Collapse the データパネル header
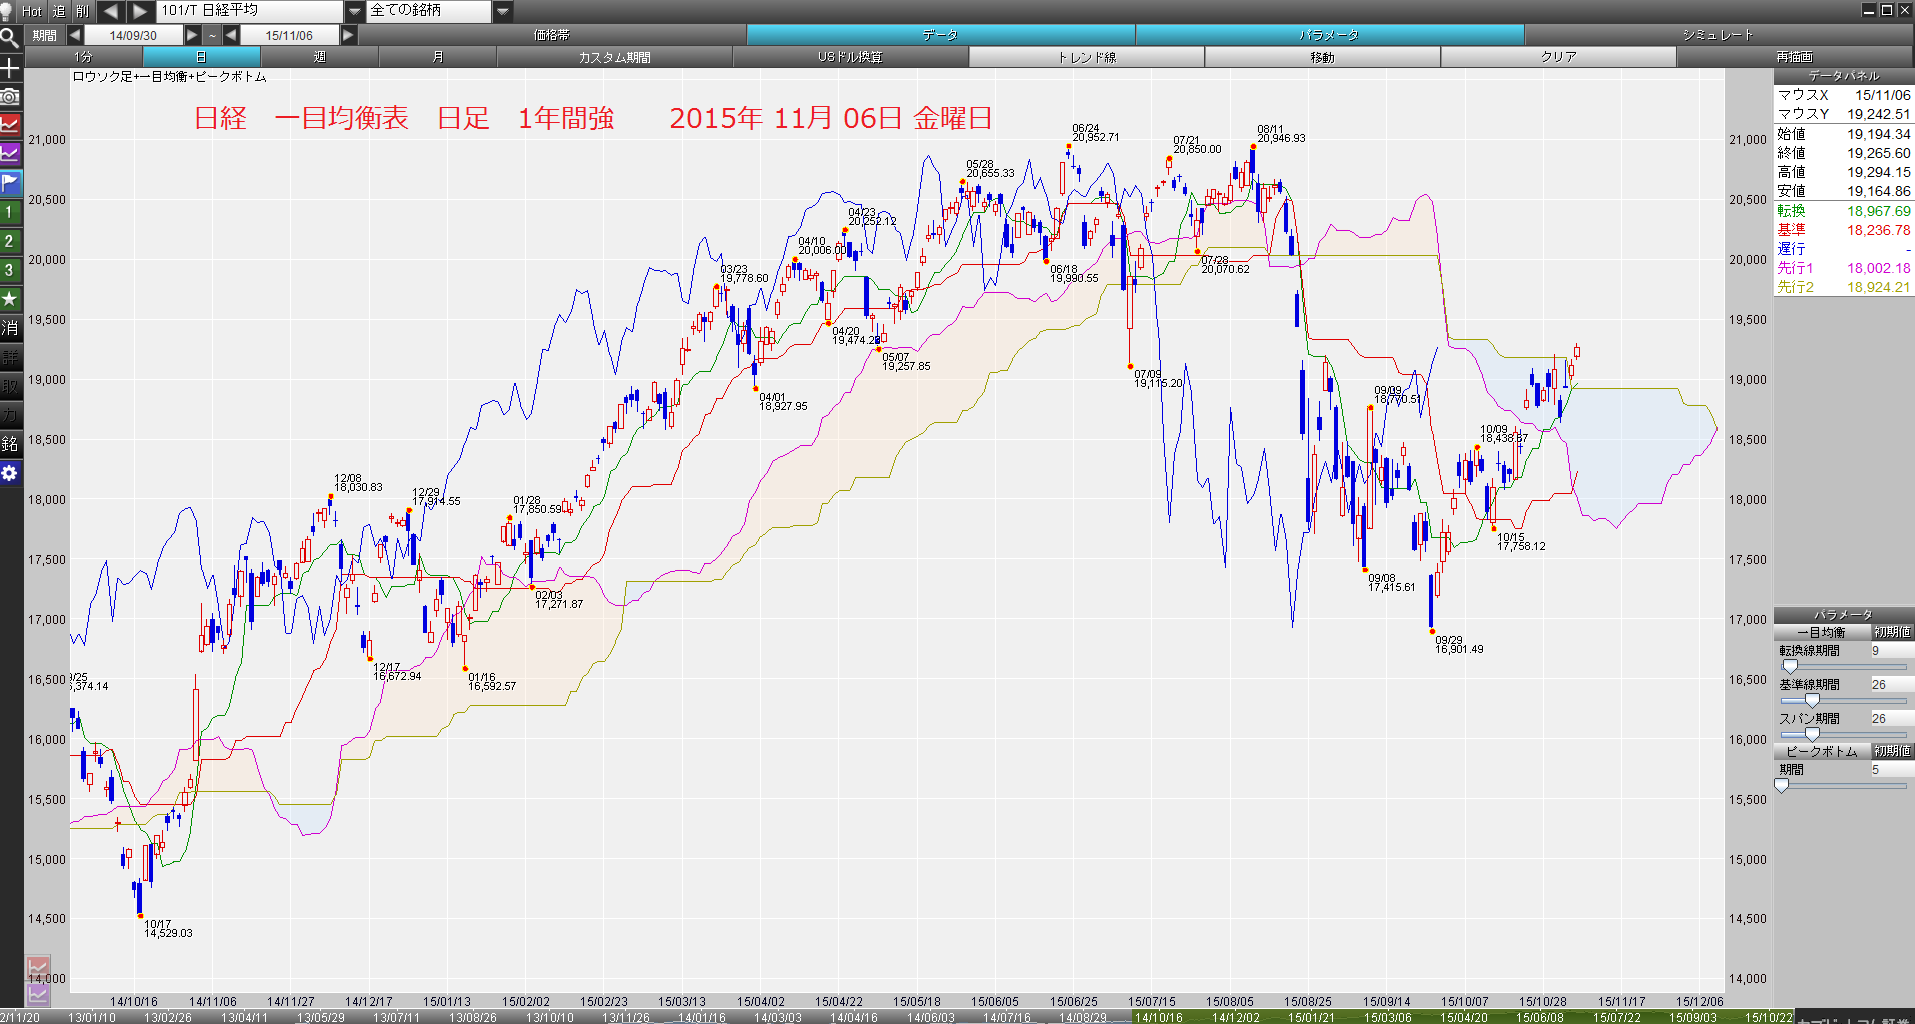This screenshot has width=1915, height=1024. [x=1843, y=76]
